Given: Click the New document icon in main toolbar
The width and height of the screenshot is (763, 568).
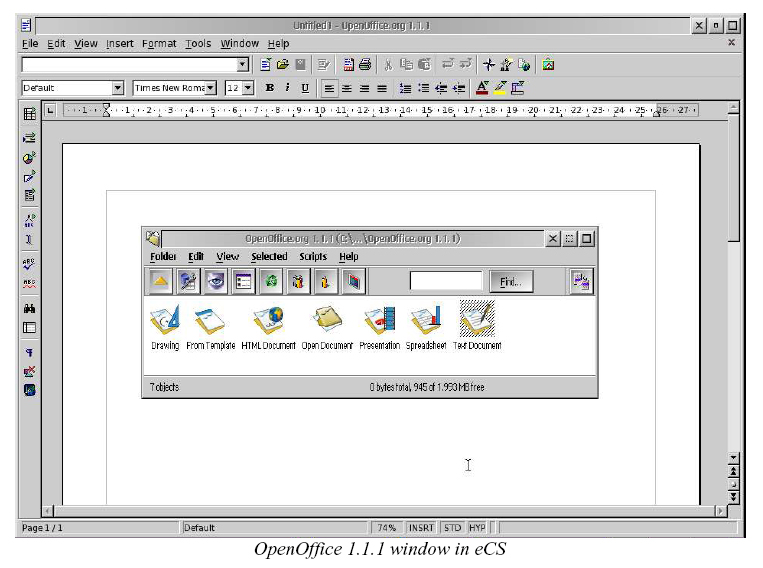Looking at the screenshot, I should click(265, 65).
